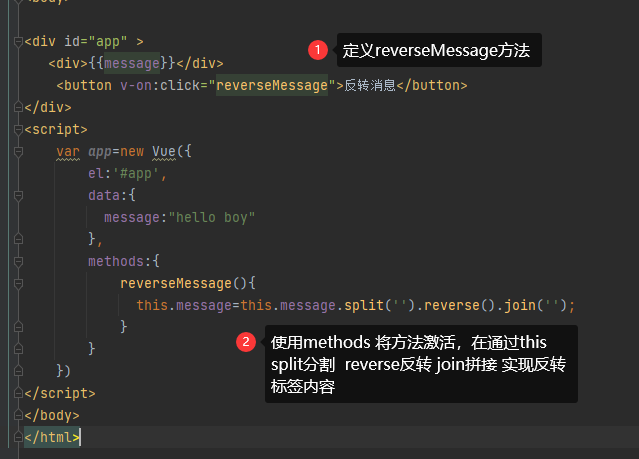Screen dimensions: 639x459
Task: Click the 'v-on' directive prefix
Action: click(x=136, y=85)
